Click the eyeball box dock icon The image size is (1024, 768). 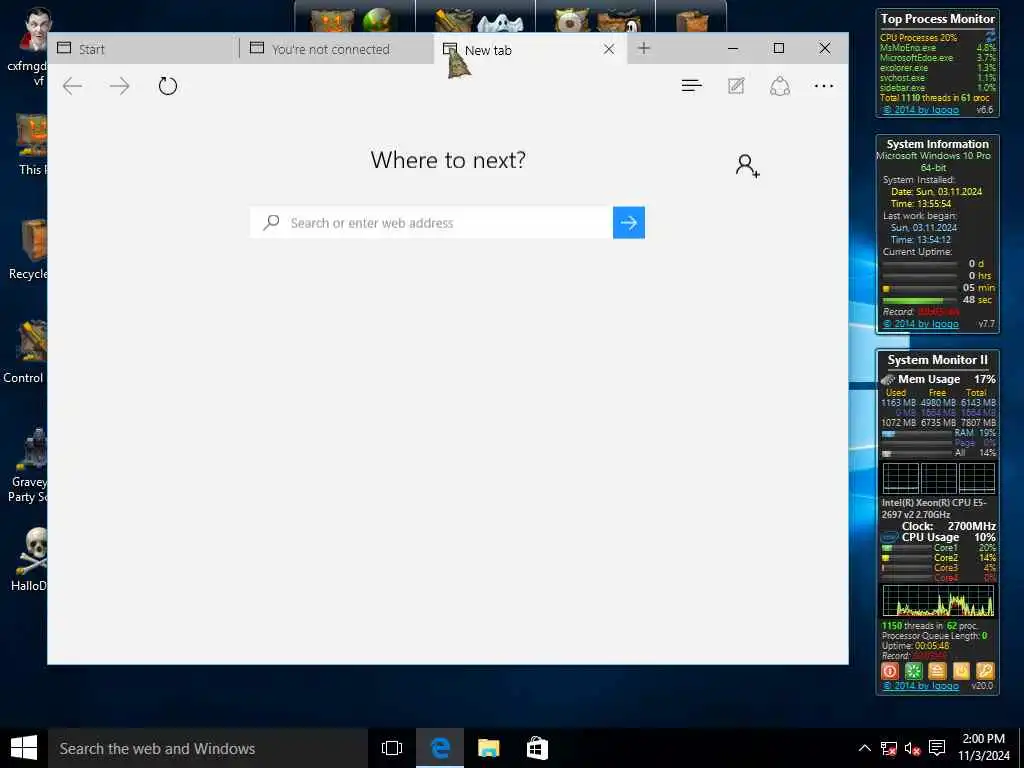click(571, 20)
